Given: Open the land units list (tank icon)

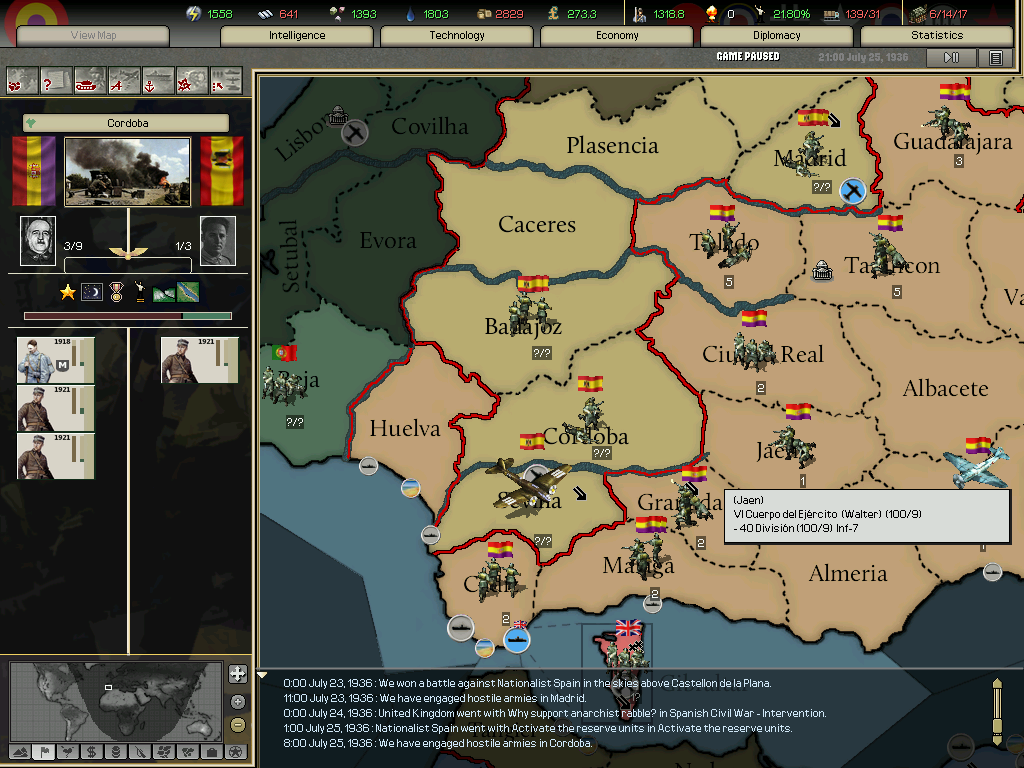Looking at the screenshot, I should [91, 79].
